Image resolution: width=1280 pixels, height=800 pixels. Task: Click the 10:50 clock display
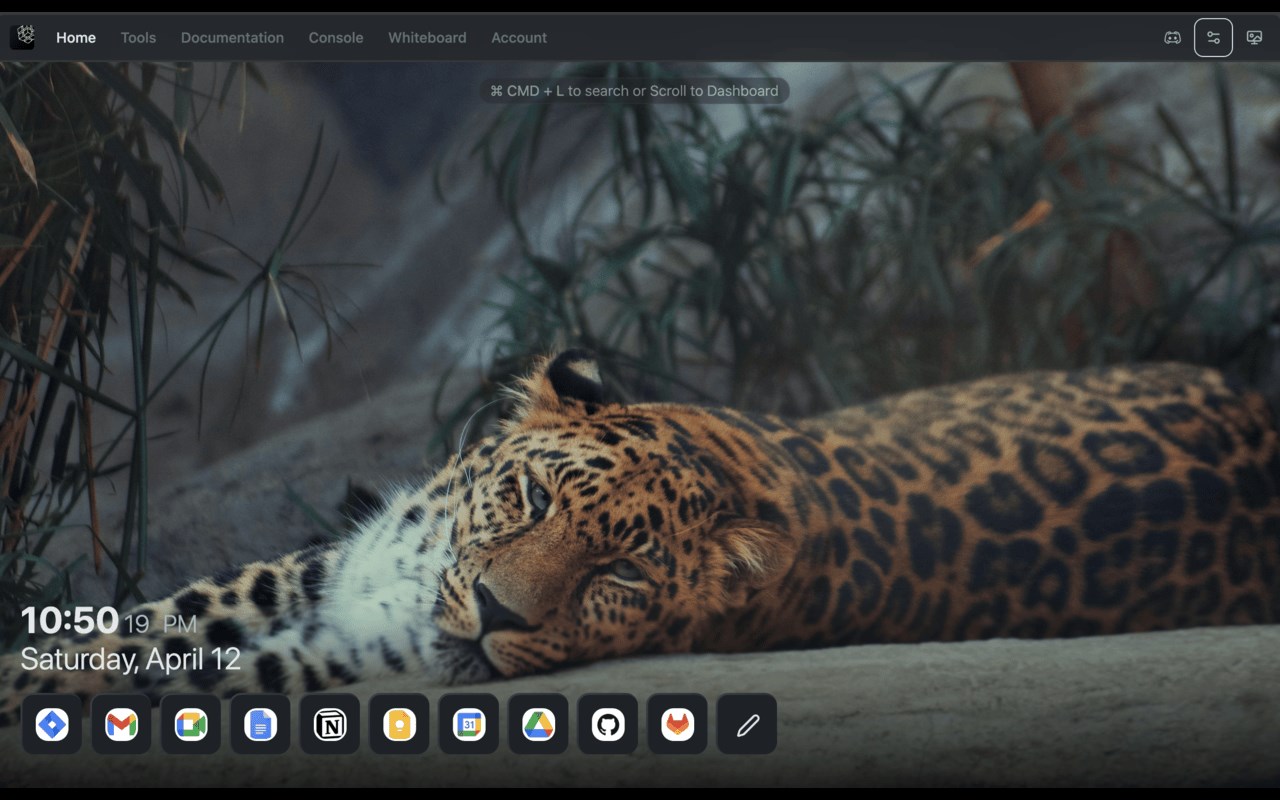(x=109, y=621)
